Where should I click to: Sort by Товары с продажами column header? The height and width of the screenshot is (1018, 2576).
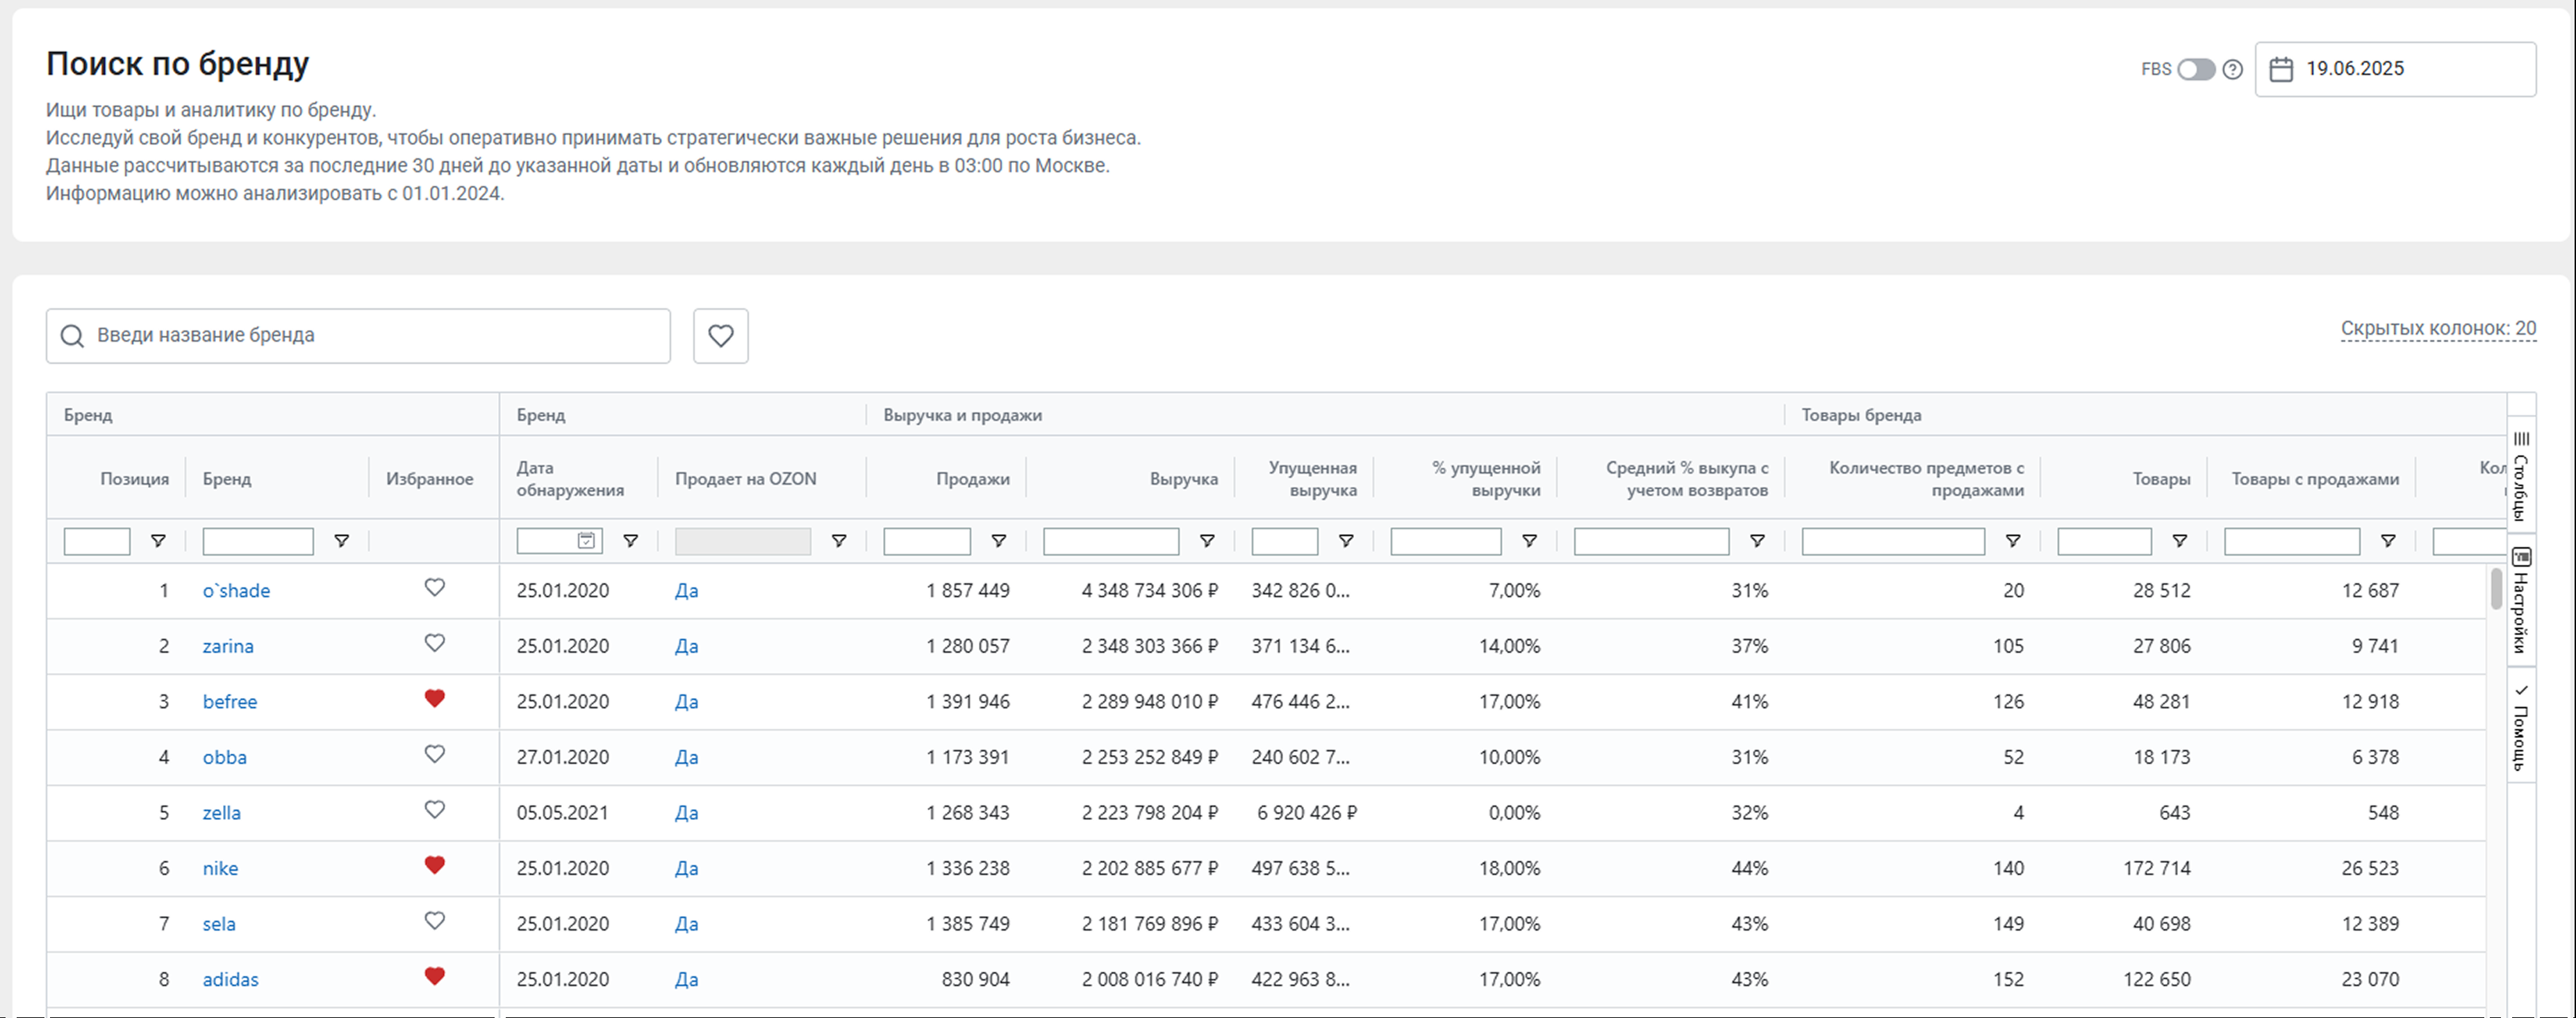coord(2316,479)
